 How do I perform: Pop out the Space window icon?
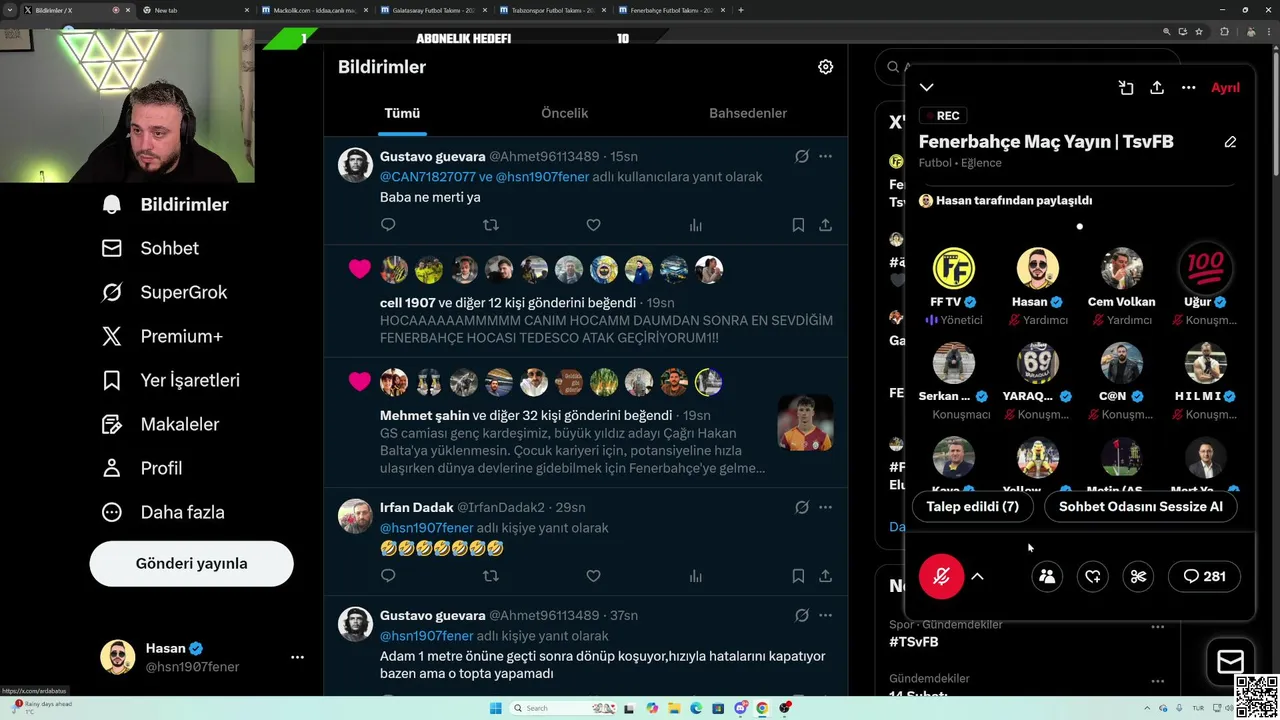1126,88
